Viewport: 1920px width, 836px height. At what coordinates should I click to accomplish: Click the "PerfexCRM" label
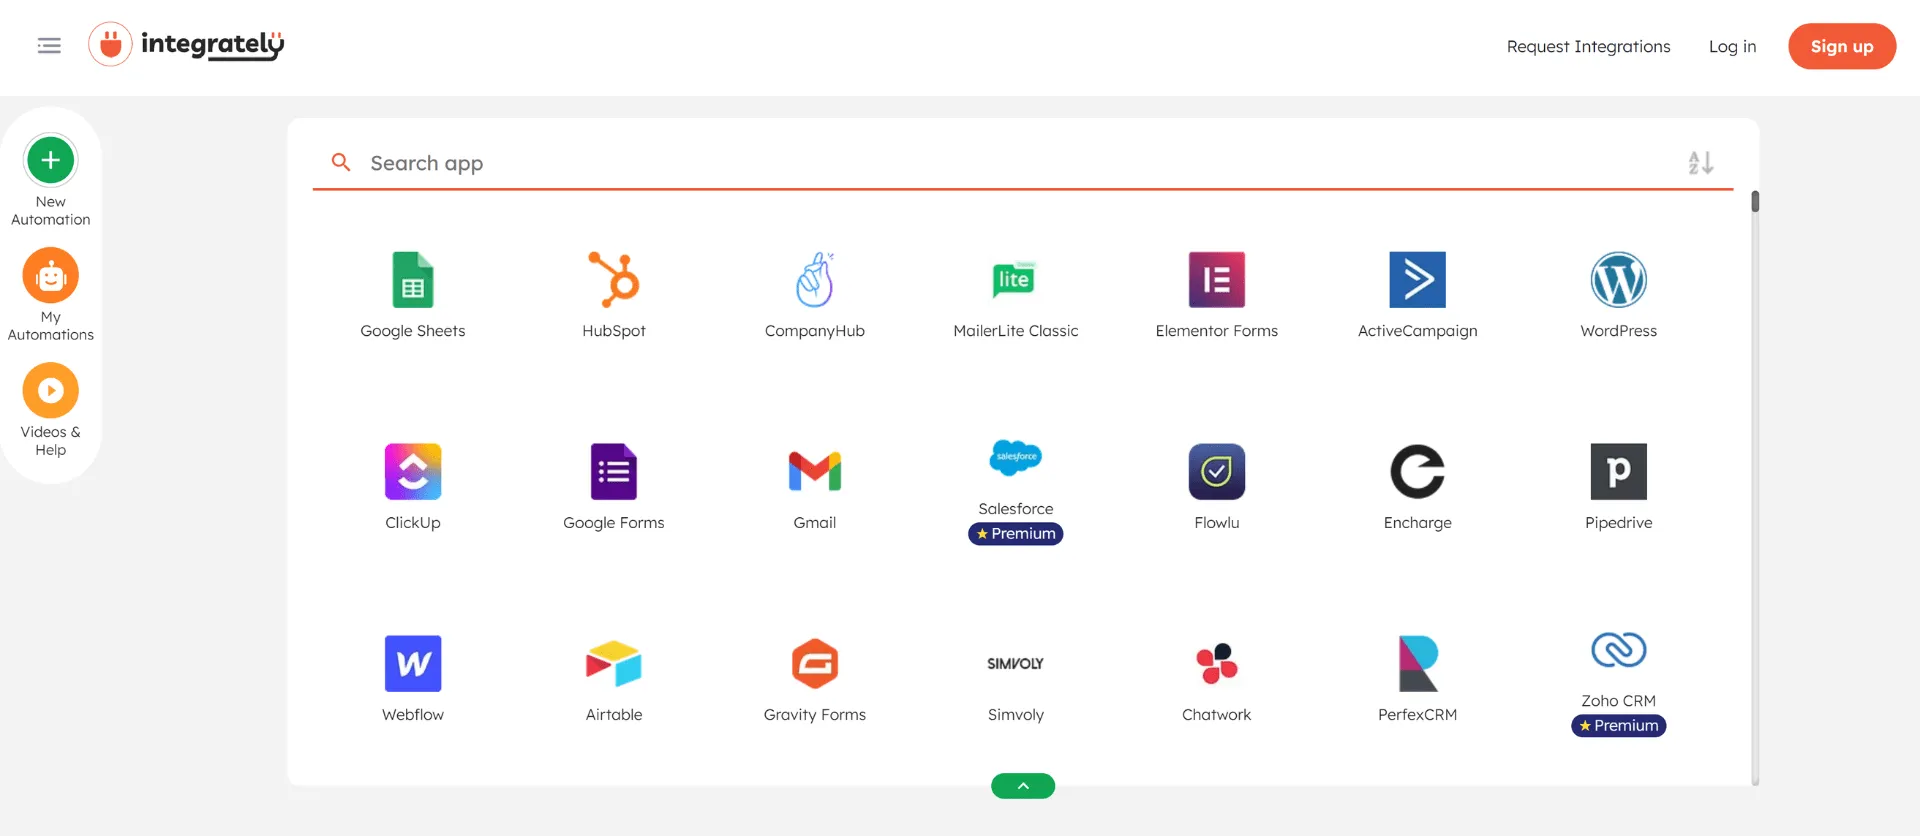pos(1418,715)
